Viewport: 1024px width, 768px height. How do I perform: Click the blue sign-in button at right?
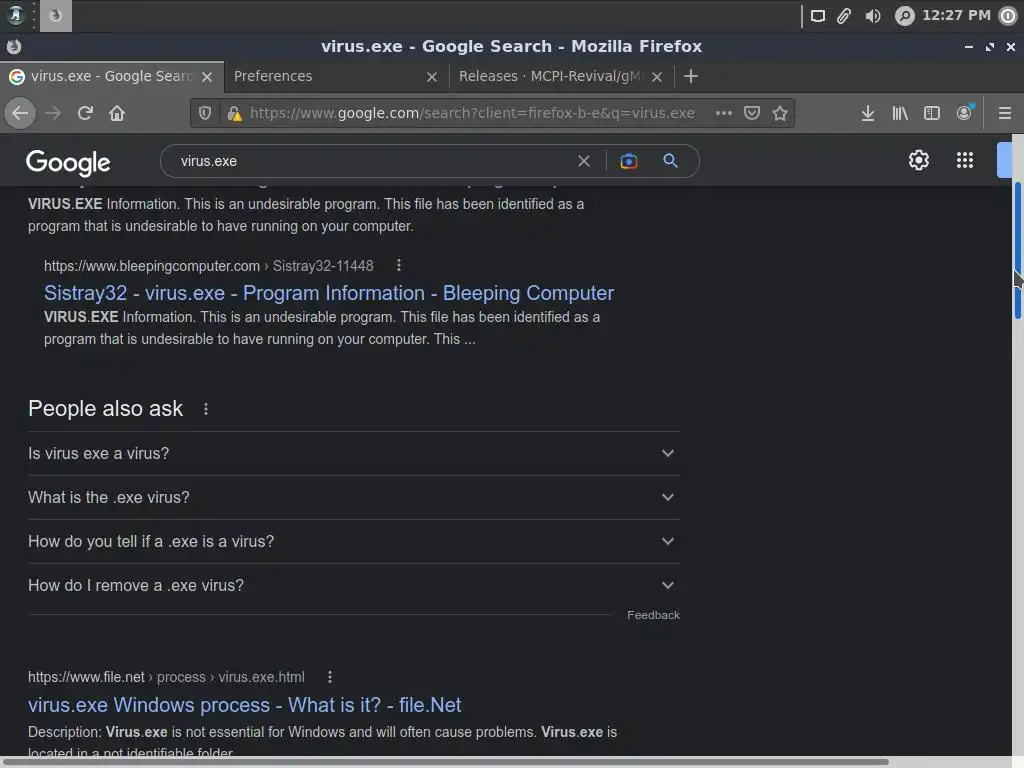[1004, 160]
